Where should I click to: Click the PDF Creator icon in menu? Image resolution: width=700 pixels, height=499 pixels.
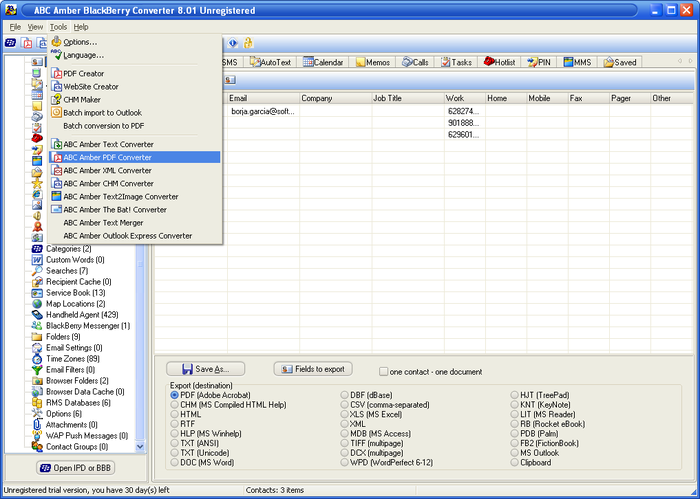56,74
